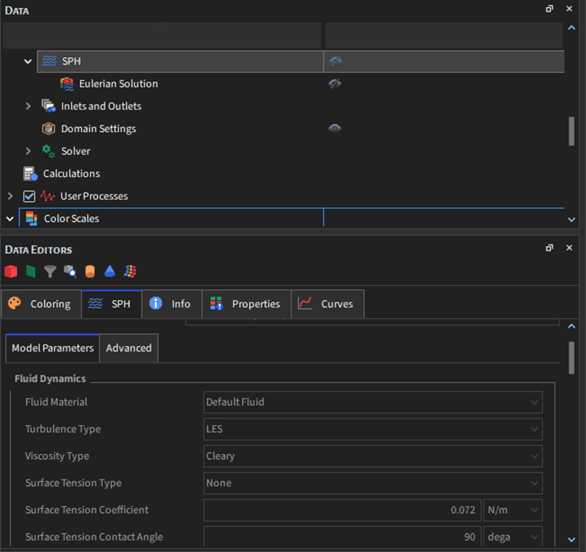Open the Turbulence Type dropdown
The image size is (586, 552).
tap(373, 429)
